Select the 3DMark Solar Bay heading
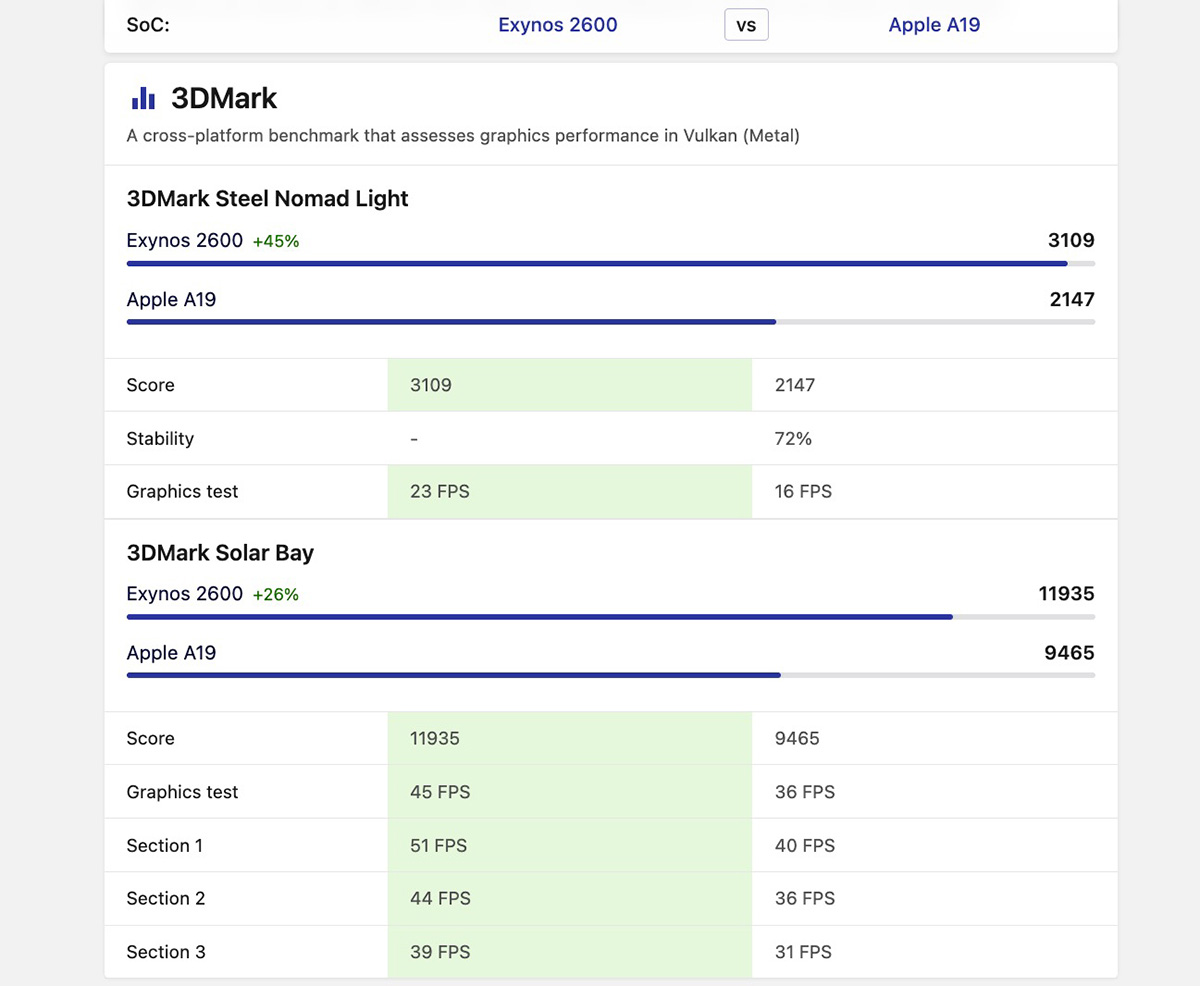Image resolution: width=1200 pixels, height=986 pixels. pos(221,552)
